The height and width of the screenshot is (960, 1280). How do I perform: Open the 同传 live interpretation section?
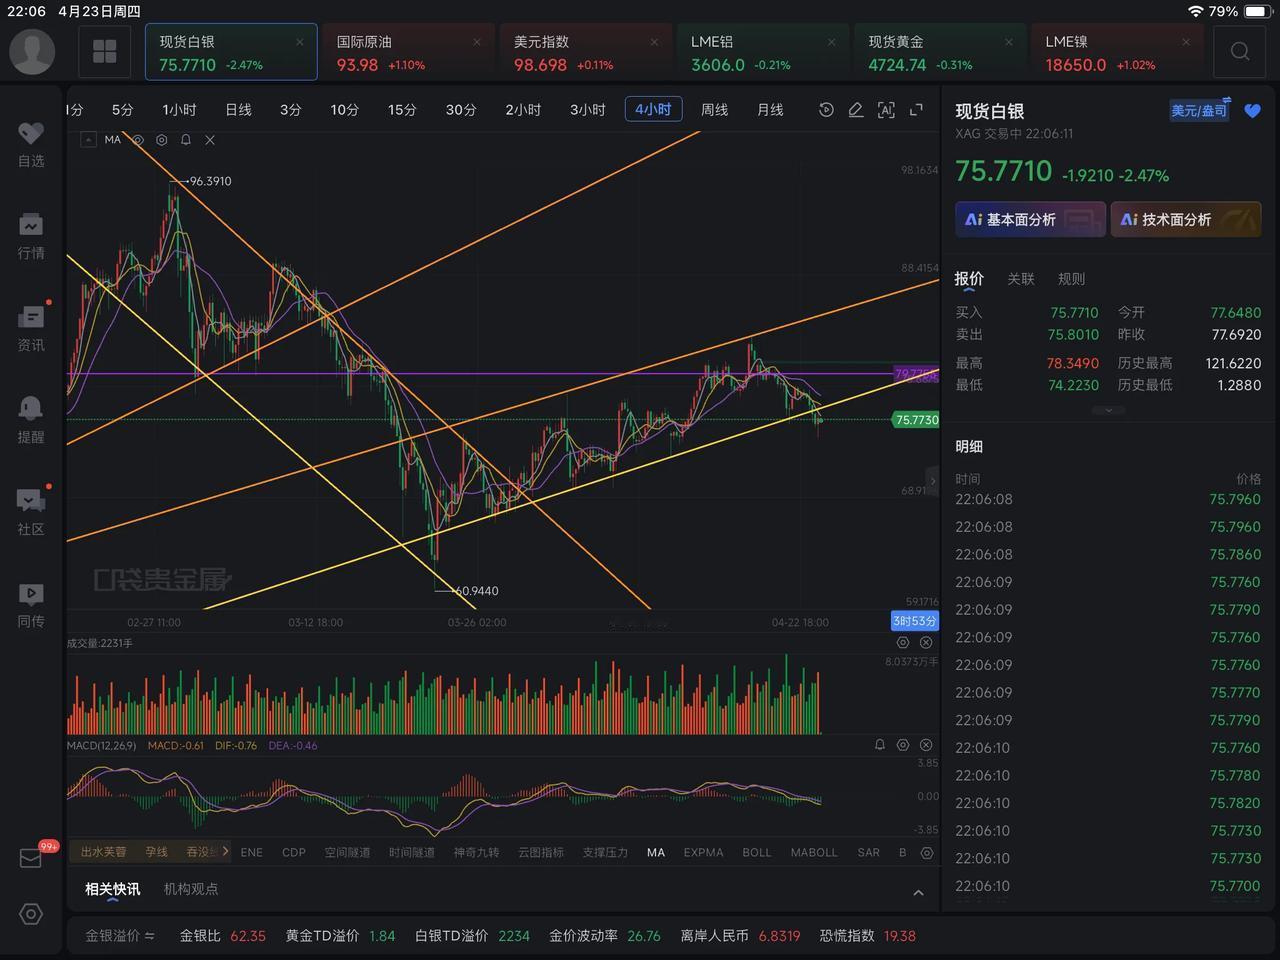pyautogui.click(x=31, y=604)
